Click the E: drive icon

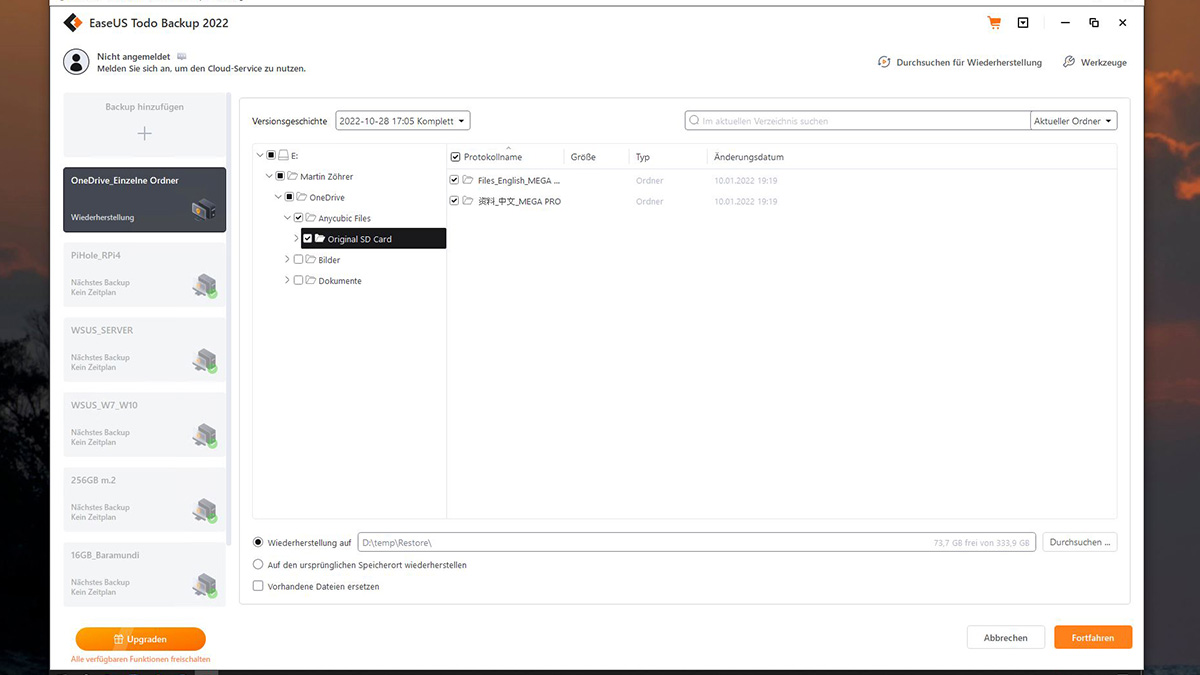point(284,156)
